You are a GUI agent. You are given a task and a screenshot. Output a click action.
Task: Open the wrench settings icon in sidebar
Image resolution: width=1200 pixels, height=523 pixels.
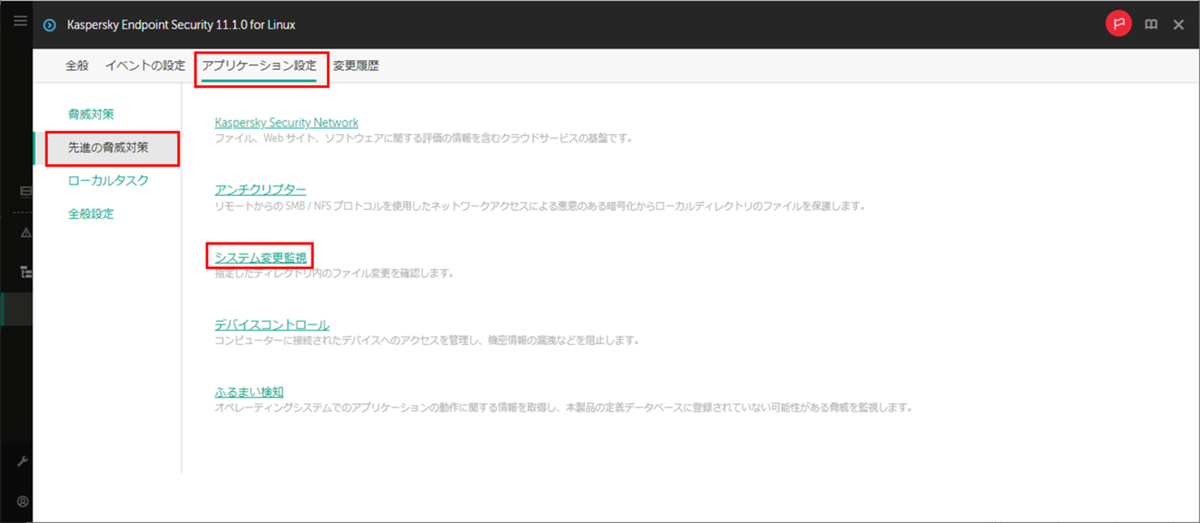[23, 462]
